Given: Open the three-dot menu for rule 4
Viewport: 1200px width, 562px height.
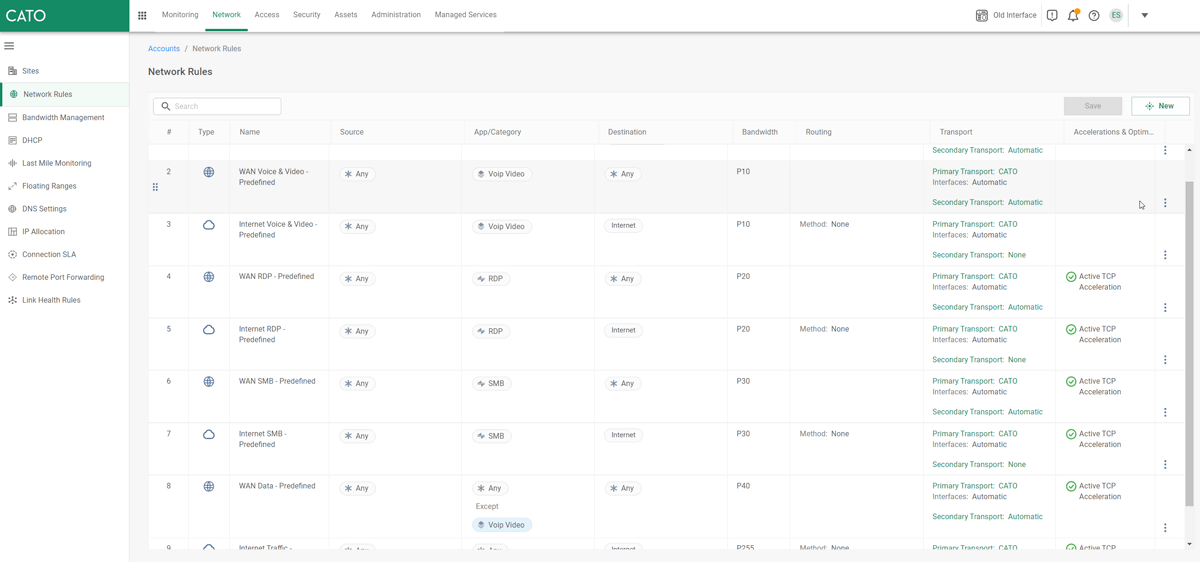Looking at the screenshot, I should [x=1165, y=308].
